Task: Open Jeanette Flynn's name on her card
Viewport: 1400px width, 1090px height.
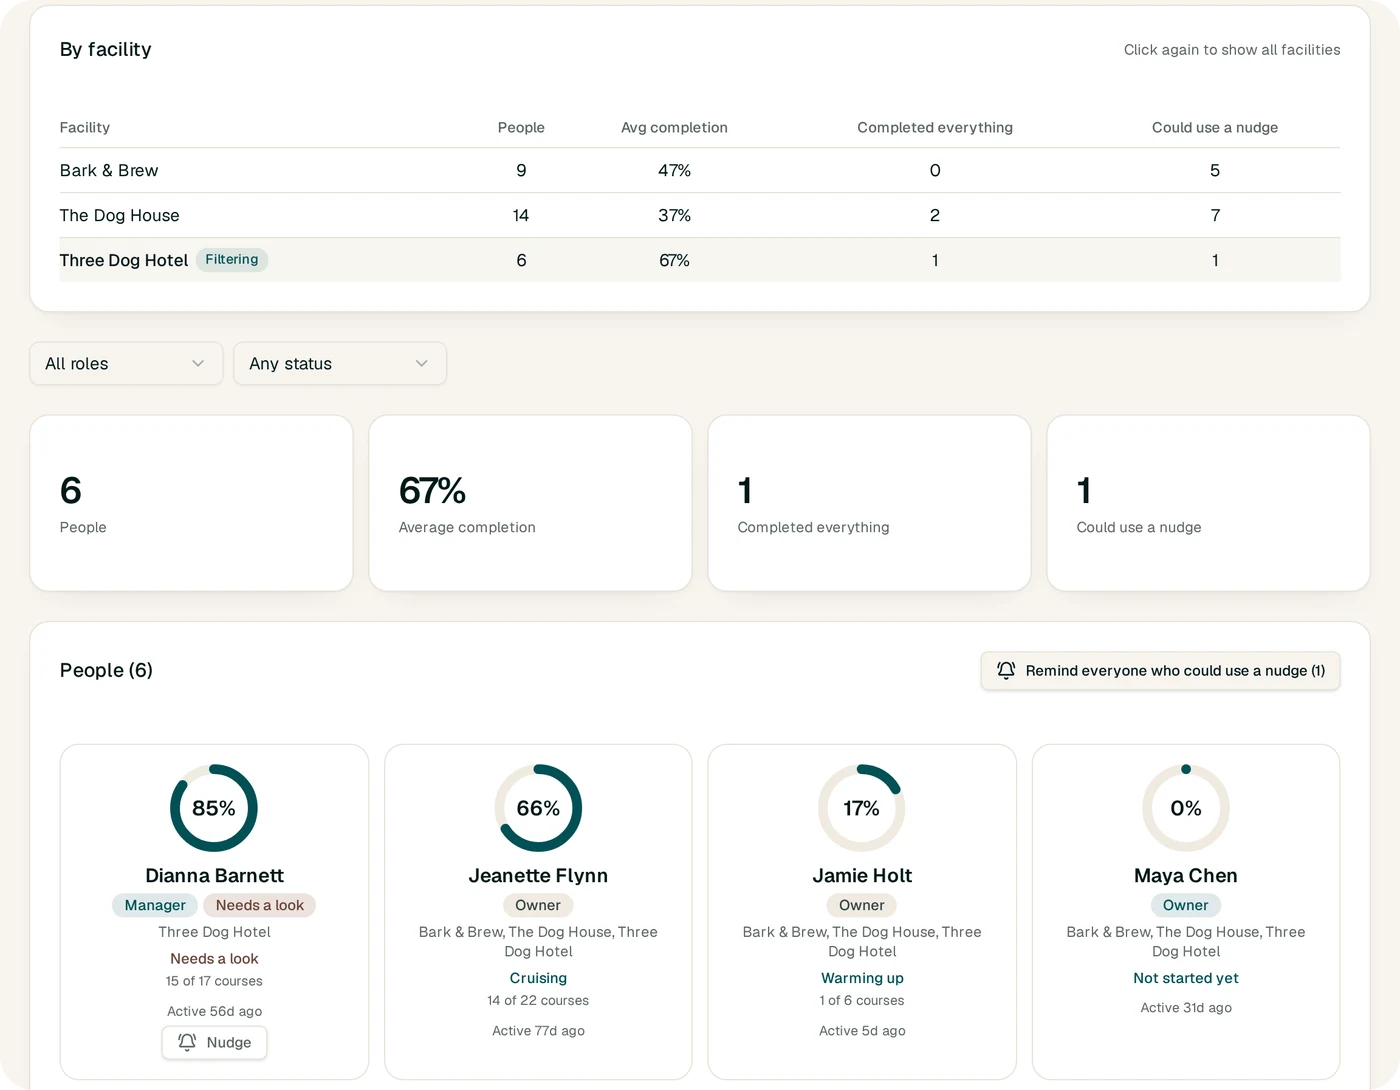Action: point(538,876)
